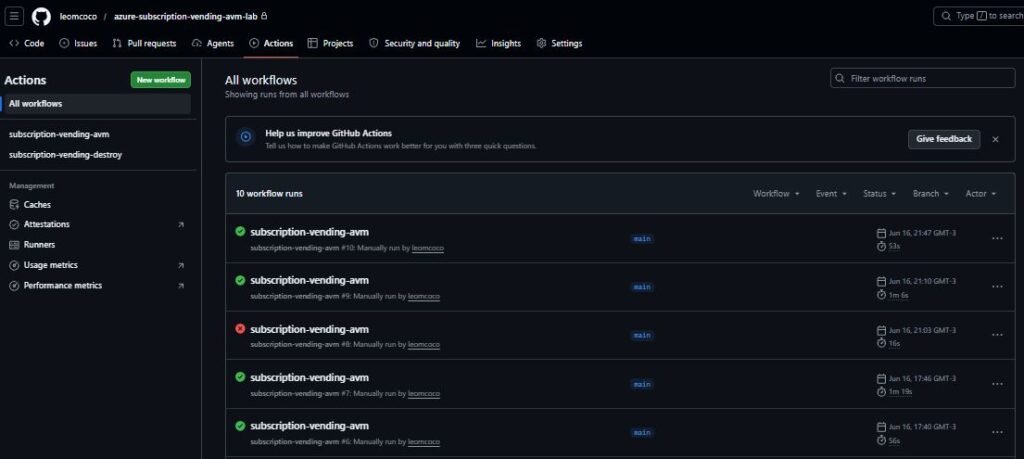Open subscription-vending-avm run #7

(310, 377)
